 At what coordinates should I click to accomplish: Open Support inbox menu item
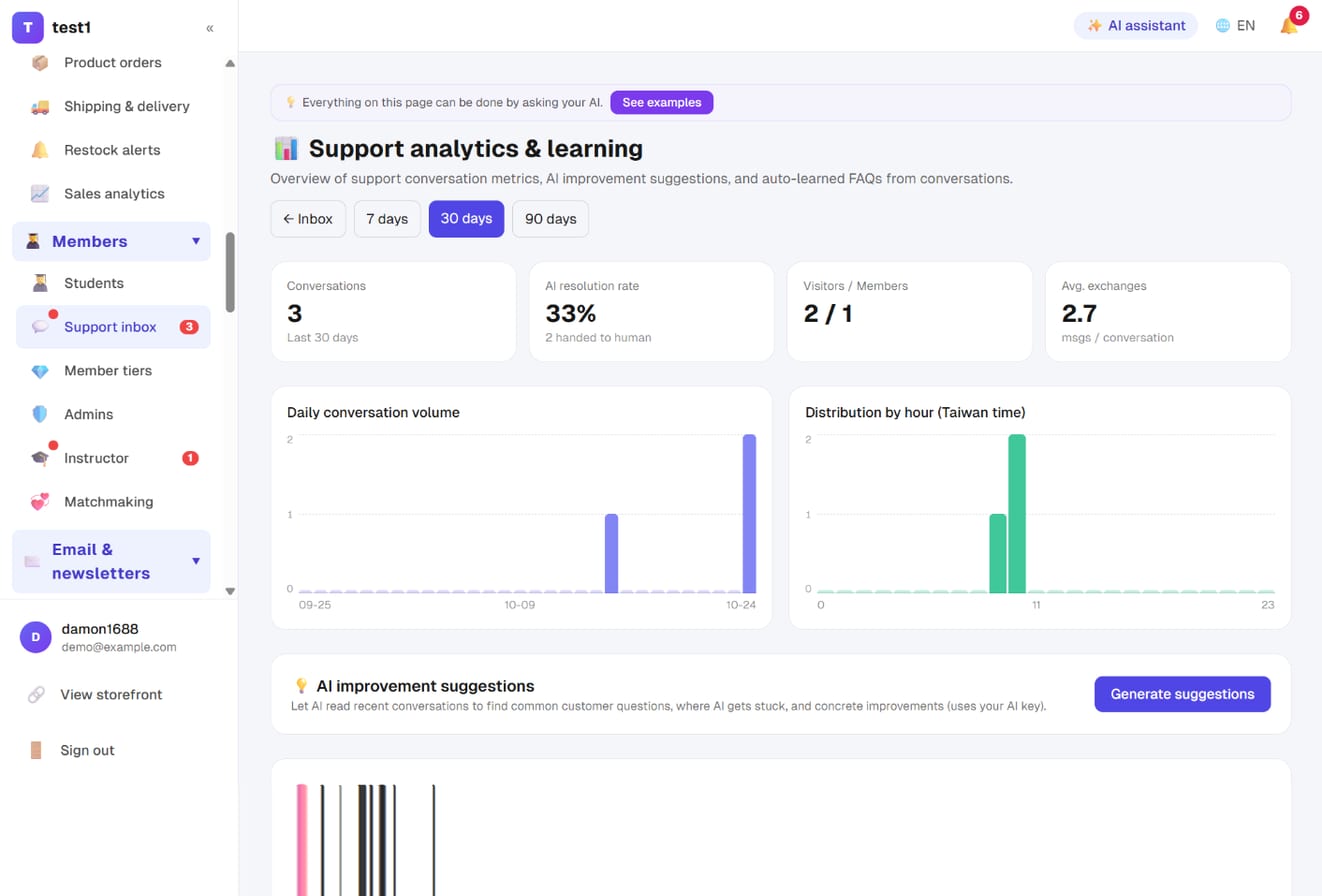[113, 327]
